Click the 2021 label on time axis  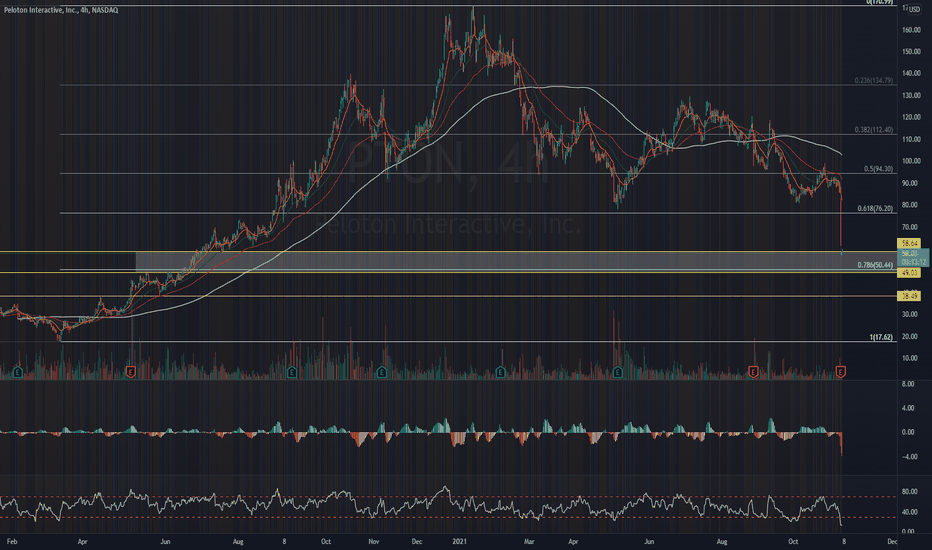(459, 542)
